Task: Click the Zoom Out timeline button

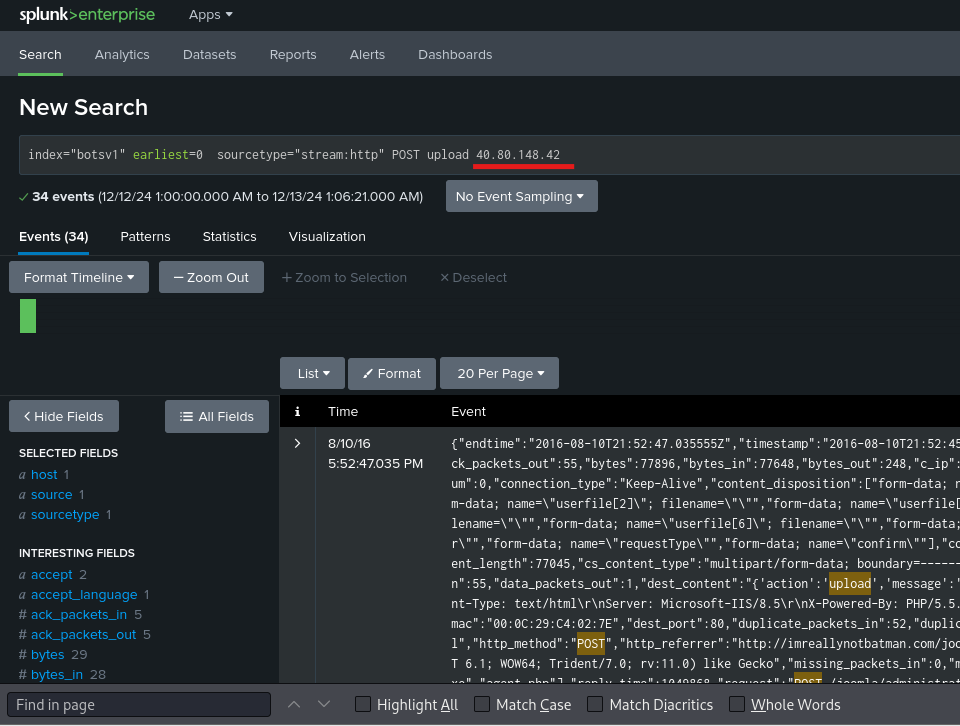Action: point(211,277)
